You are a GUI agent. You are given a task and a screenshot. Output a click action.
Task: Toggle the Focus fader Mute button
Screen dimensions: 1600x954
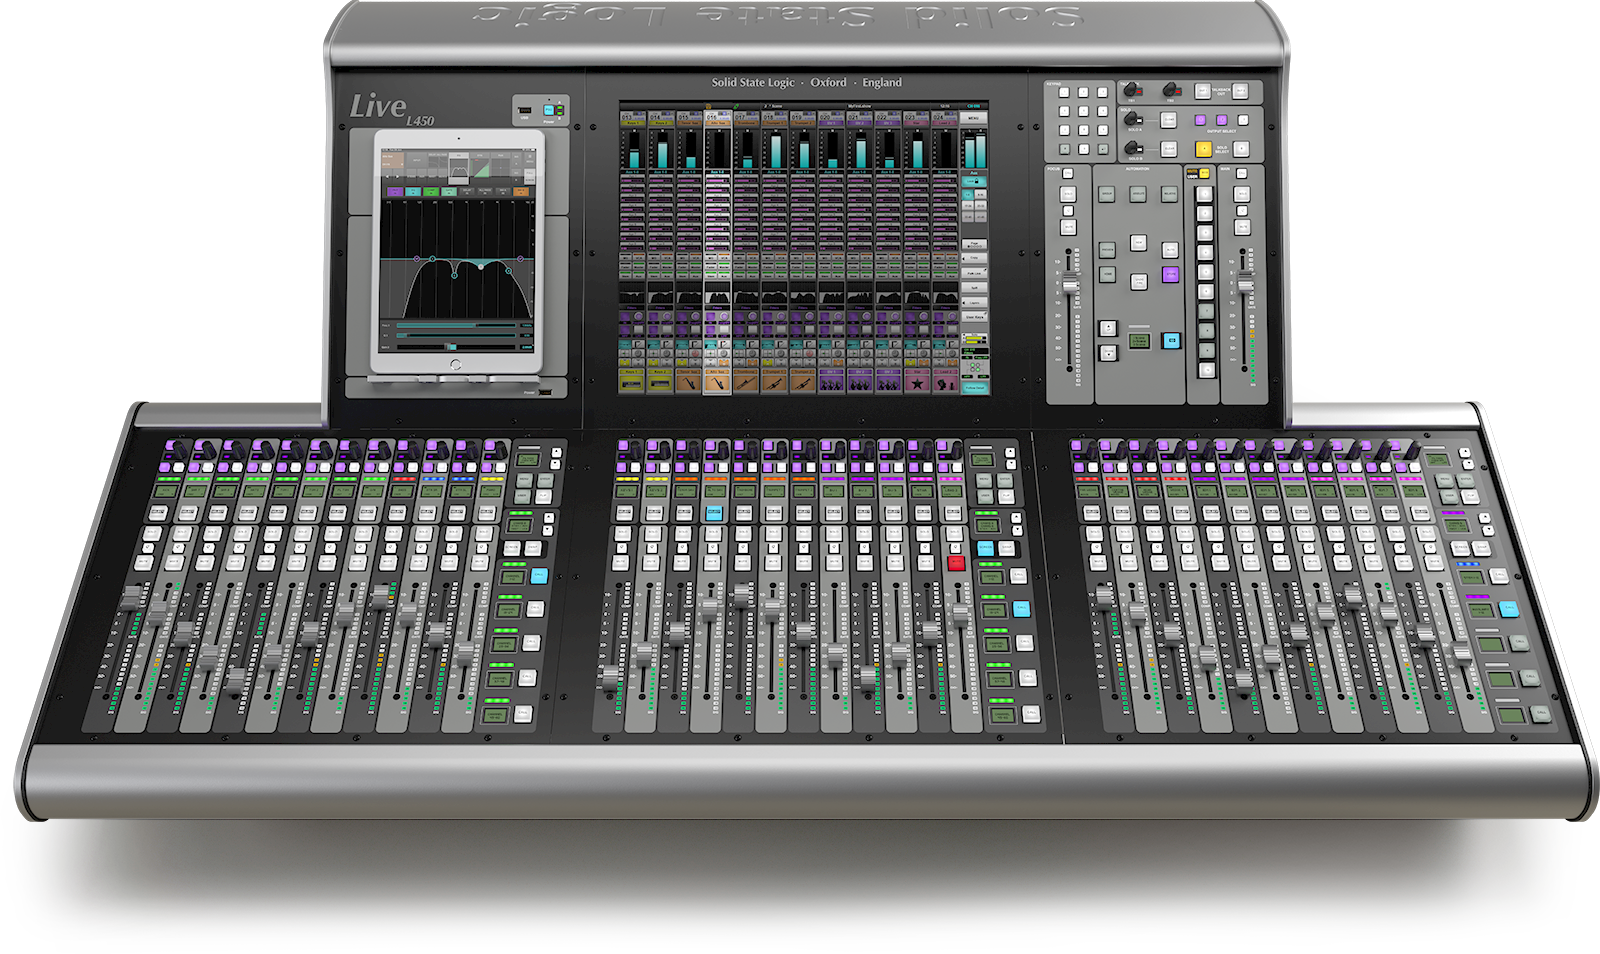pyautogui.click(x=1068, y=228)
